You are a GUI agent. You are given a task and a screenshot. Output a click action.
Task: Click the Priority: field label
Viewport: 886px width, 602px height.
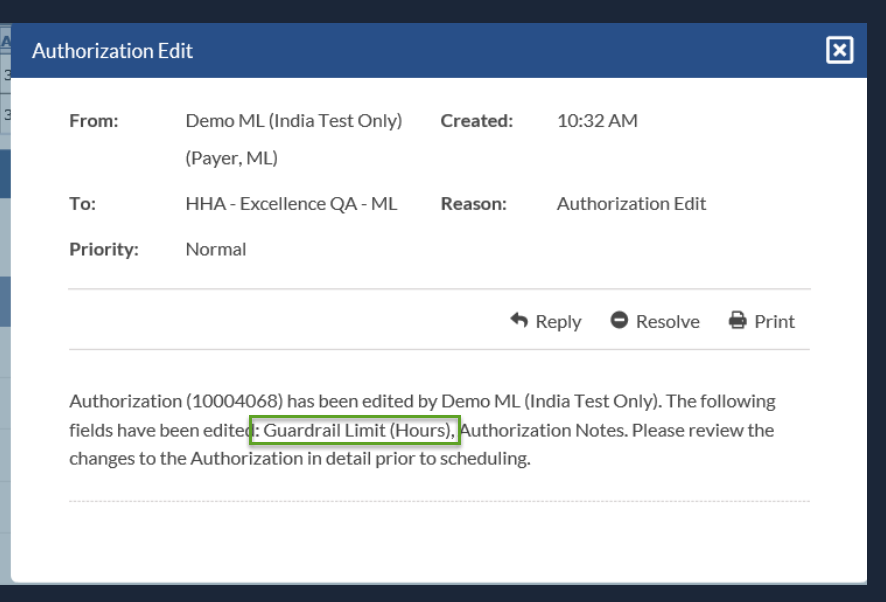coord(104,249)
